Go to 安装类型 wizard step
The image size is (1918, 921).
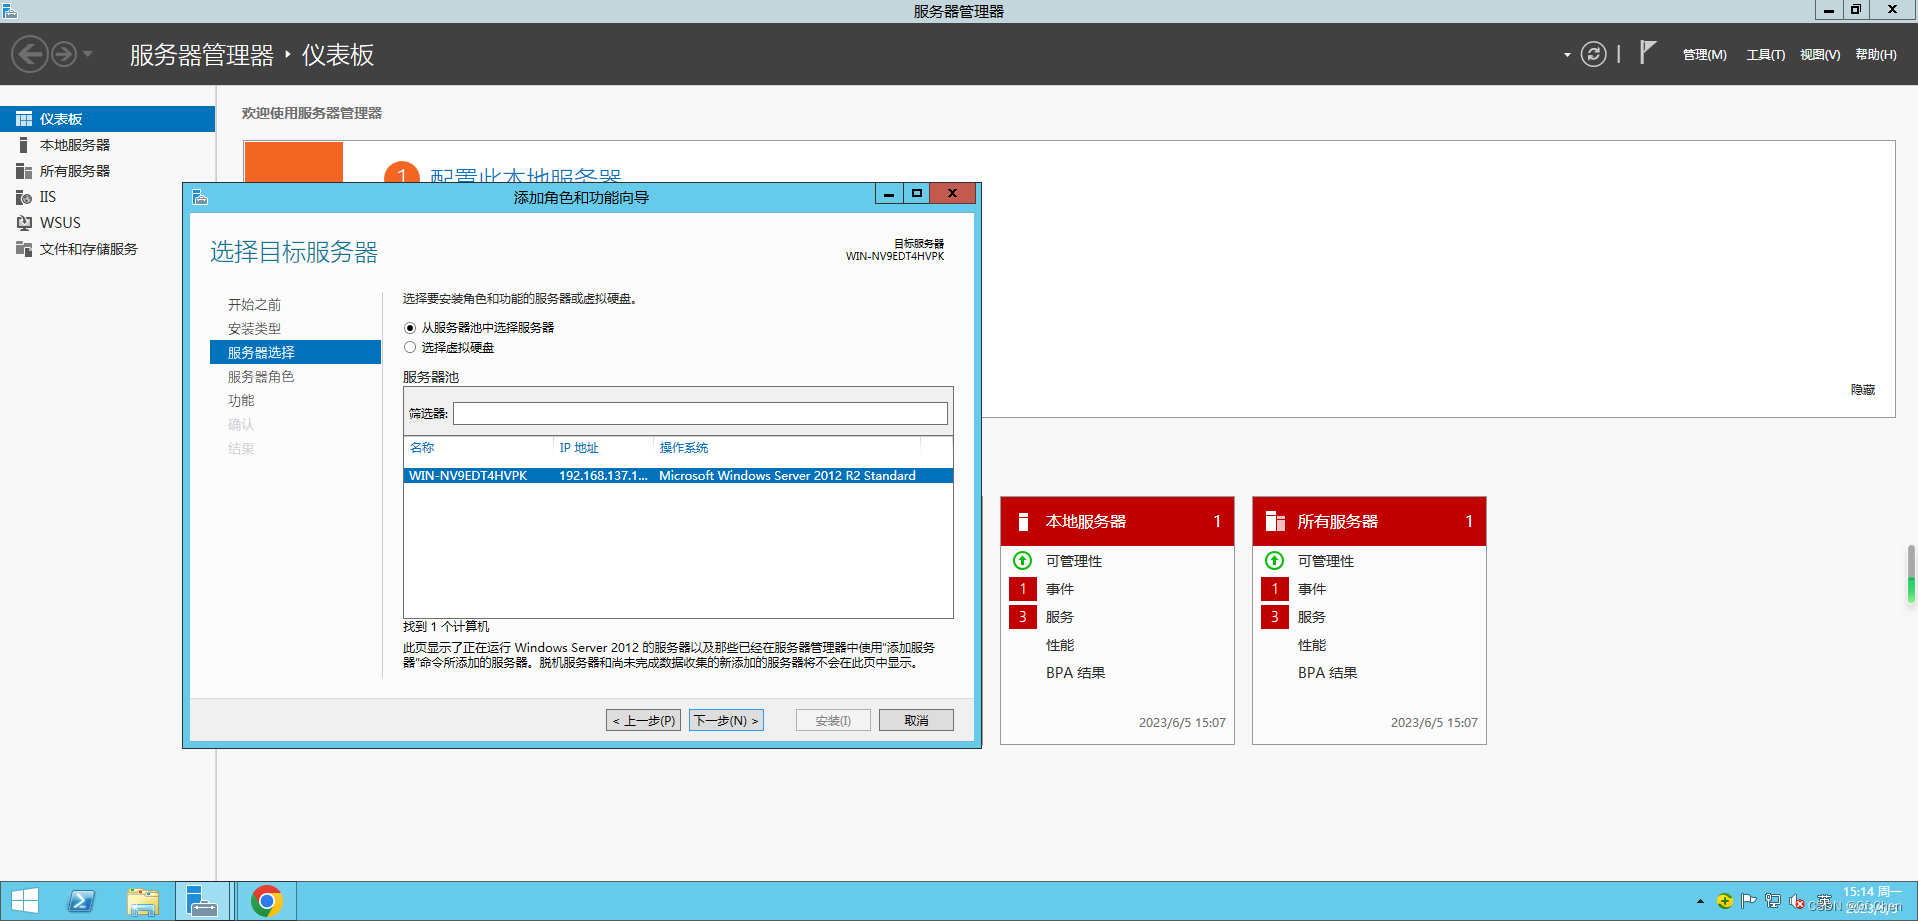[254, 328]
